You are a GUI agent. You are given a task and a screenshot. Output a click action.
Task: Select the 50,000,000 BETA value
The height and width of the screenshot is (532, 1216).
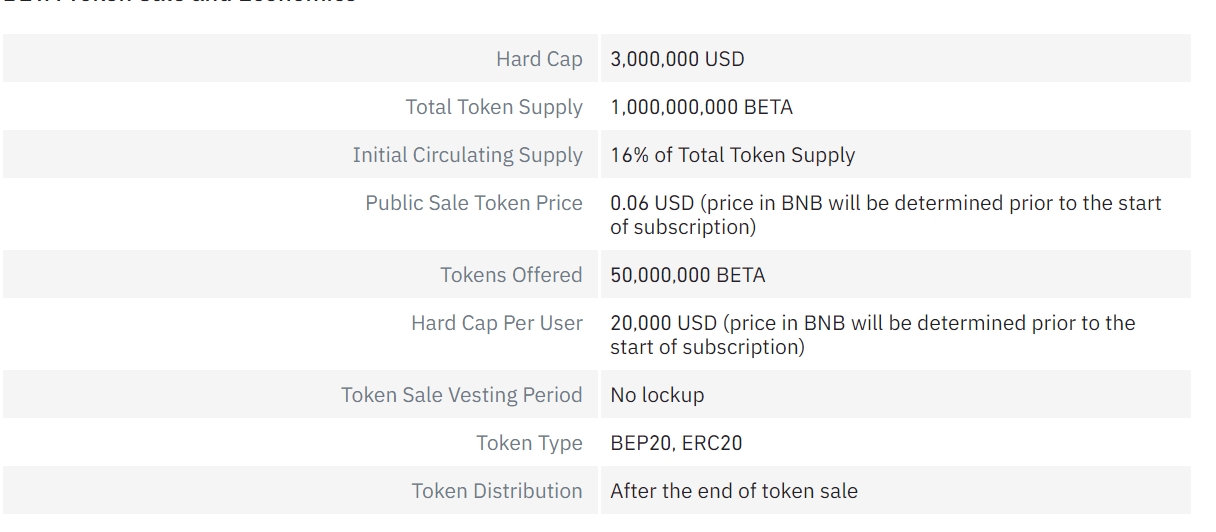(688, 275)
